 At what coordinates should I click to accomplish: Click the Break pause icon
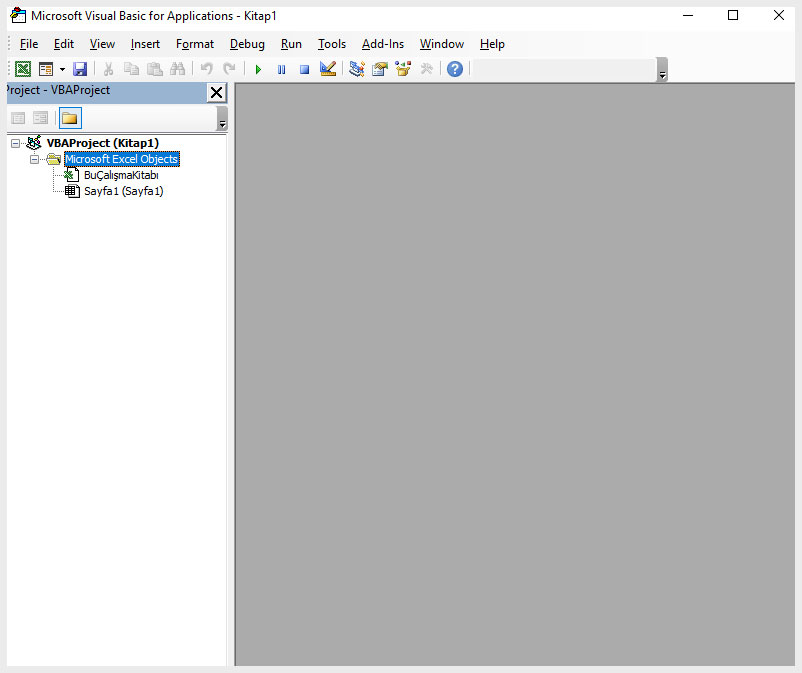(281, 69)
